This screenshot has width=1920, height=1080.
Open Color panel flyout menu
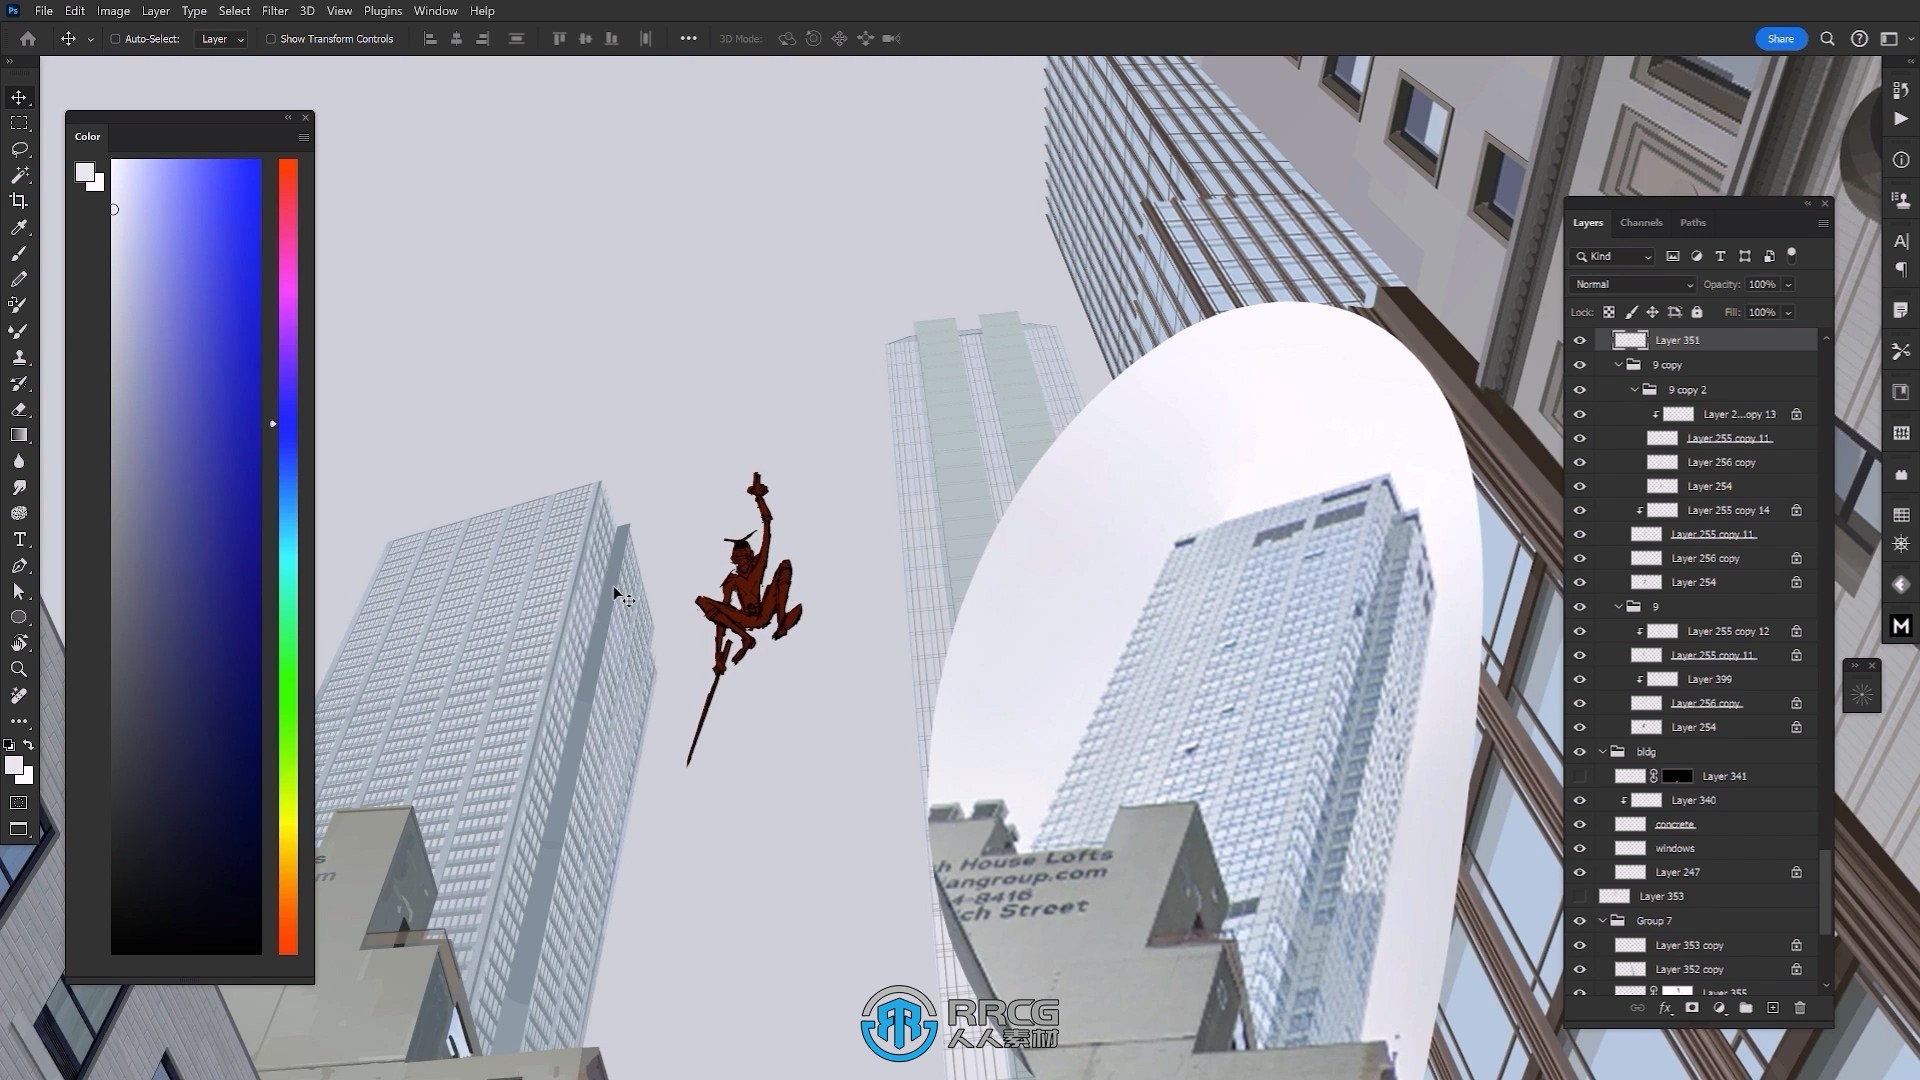(x=304, y=137)
